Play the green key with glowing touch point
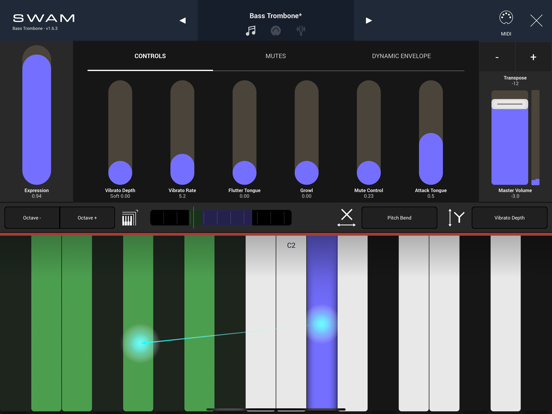The image size is (552, 414). [138, 323]
